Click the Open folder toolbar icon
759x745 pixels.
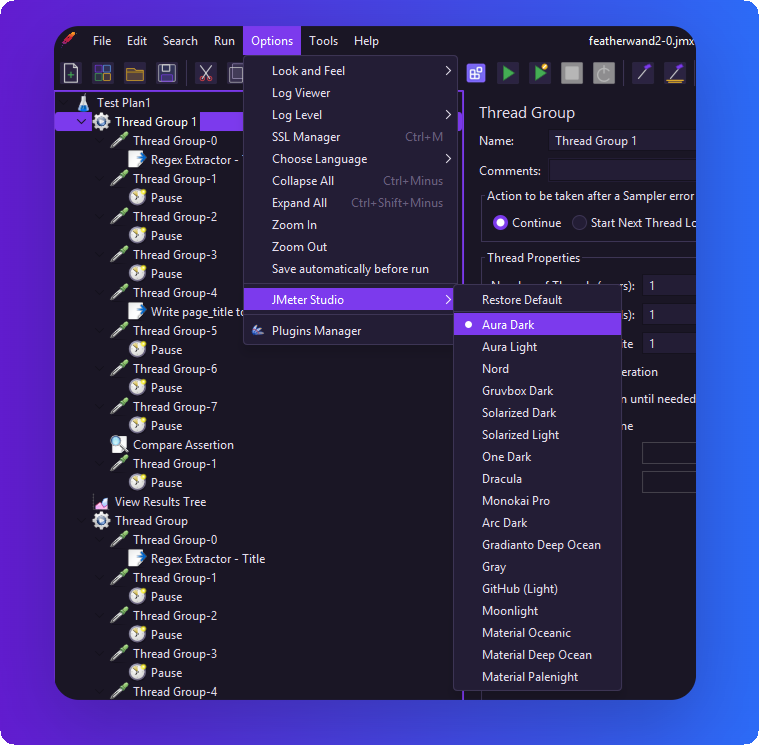tap(135, 74)
